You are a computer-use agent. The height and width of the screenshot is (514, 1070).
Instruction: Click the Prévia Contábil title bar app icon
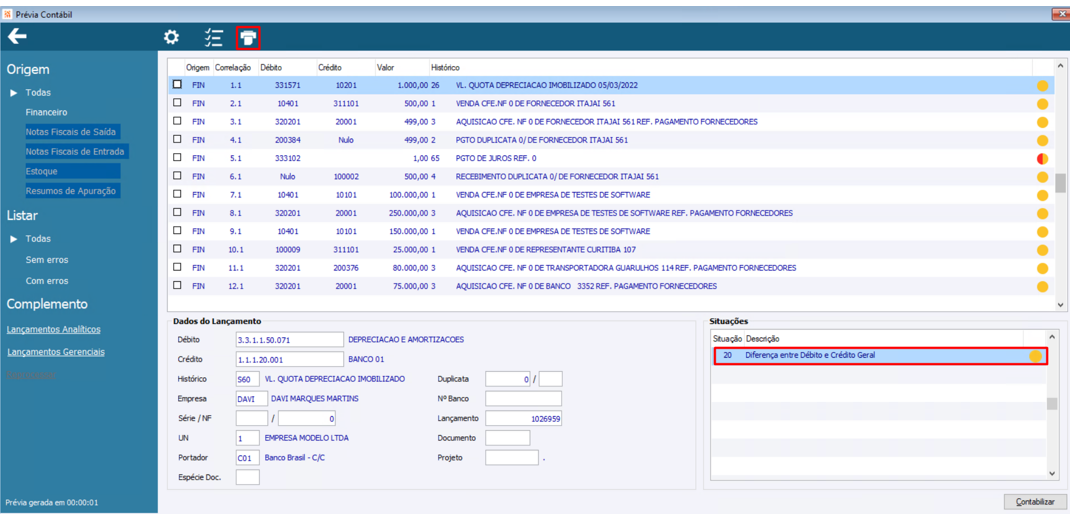pos(7,14)
